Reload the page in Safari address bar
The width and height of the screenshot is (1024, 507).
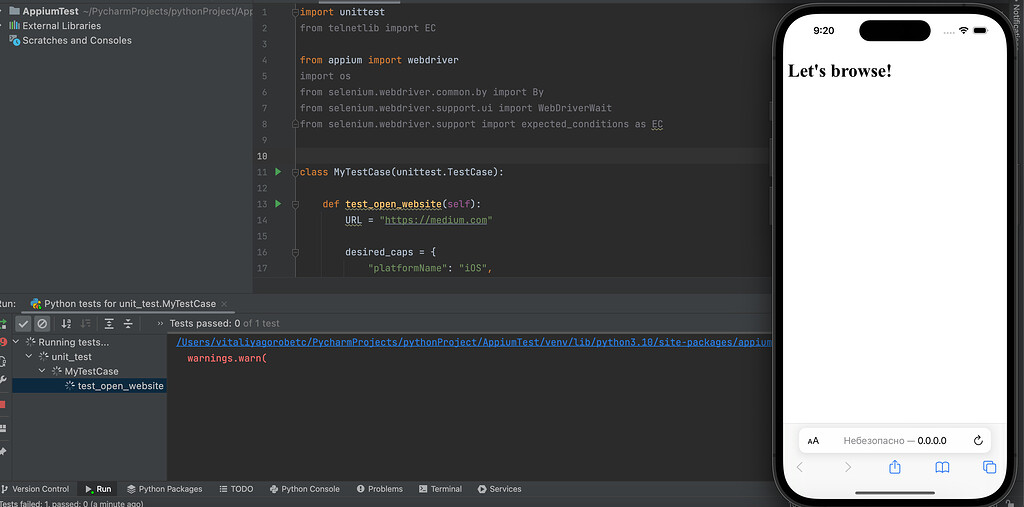coord(978,440)
